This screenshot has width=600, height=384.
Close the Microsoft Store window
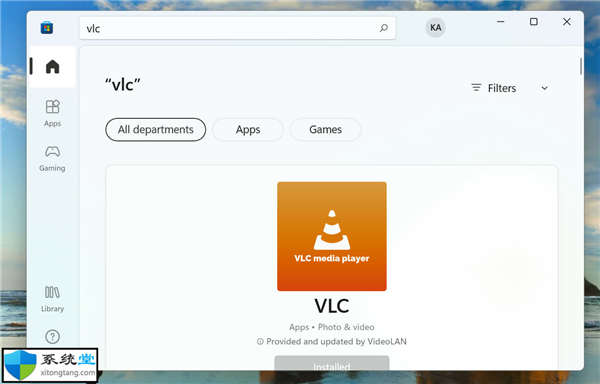click(x=567, y=22)
